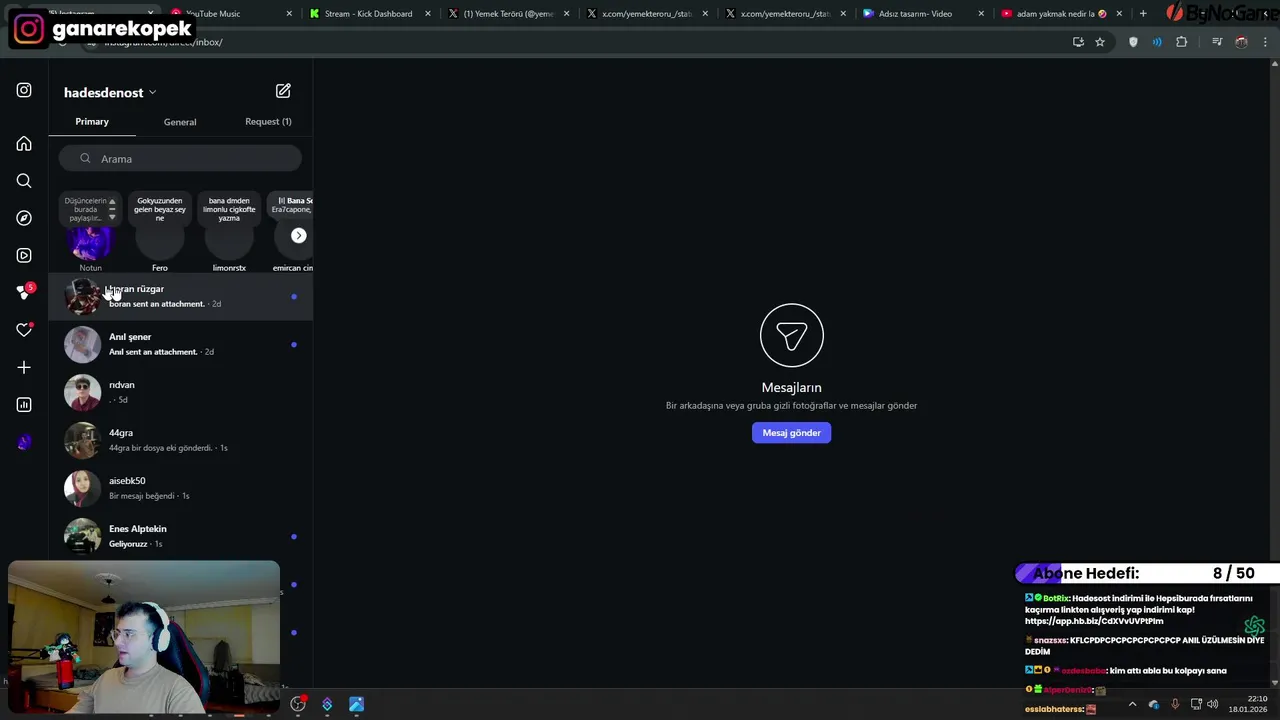The height and width of the screenshot is (720, 1280).
Task: Start a new message with compose icon
Action: (283, 91)
